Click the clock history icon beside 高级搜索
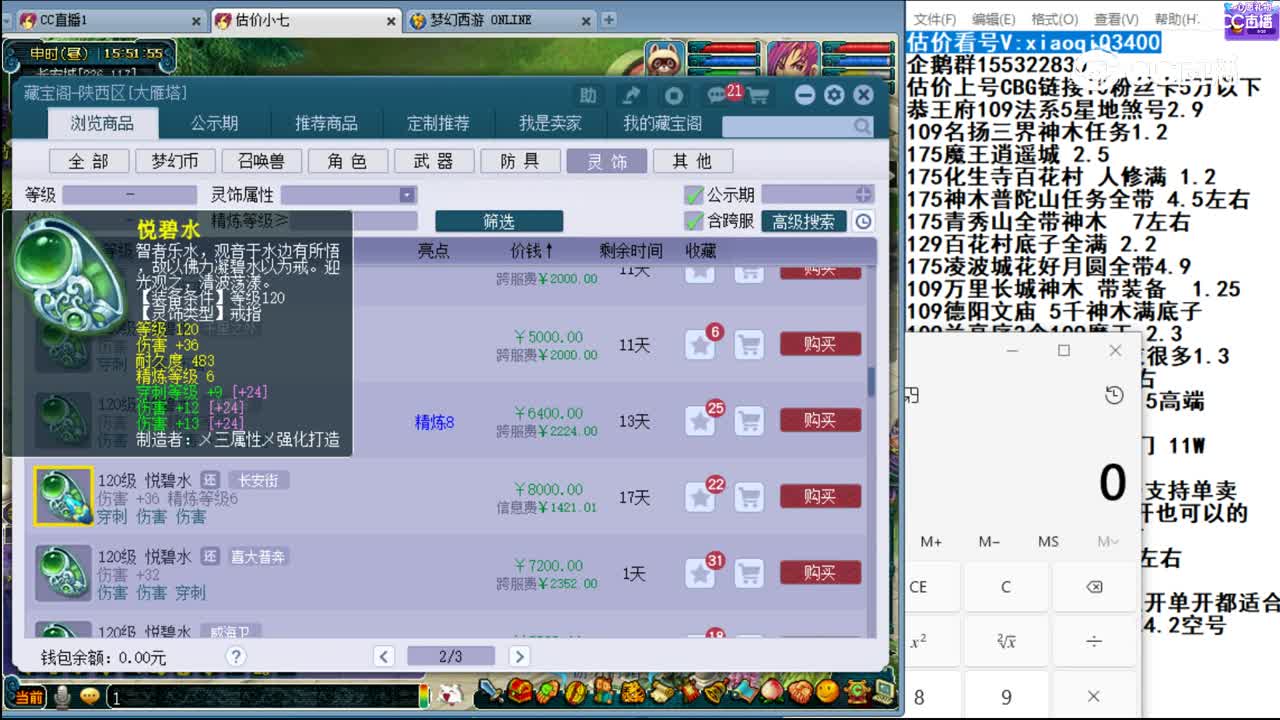Viewport: 1280px width, 720px height. click(863, 222)
